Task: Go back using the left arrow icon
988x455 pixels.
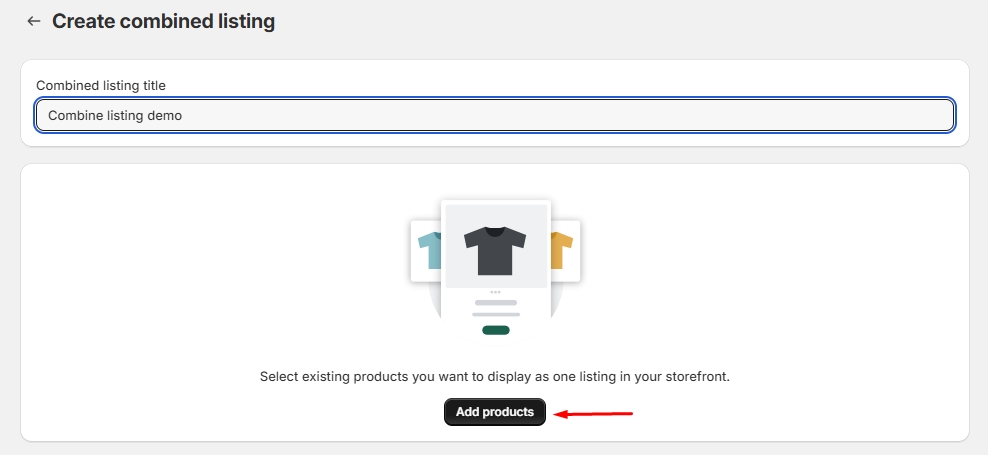Action: click(34, 21)
